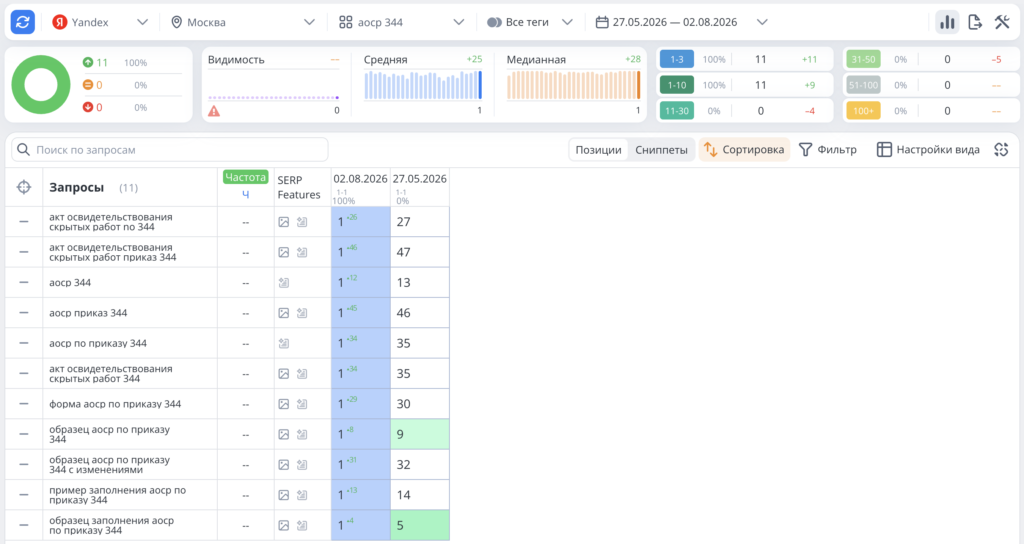The width and height of the screenshot is (1024, 544).
Task: Switch to the Позиции tab
Action: [x=598, y=150]
